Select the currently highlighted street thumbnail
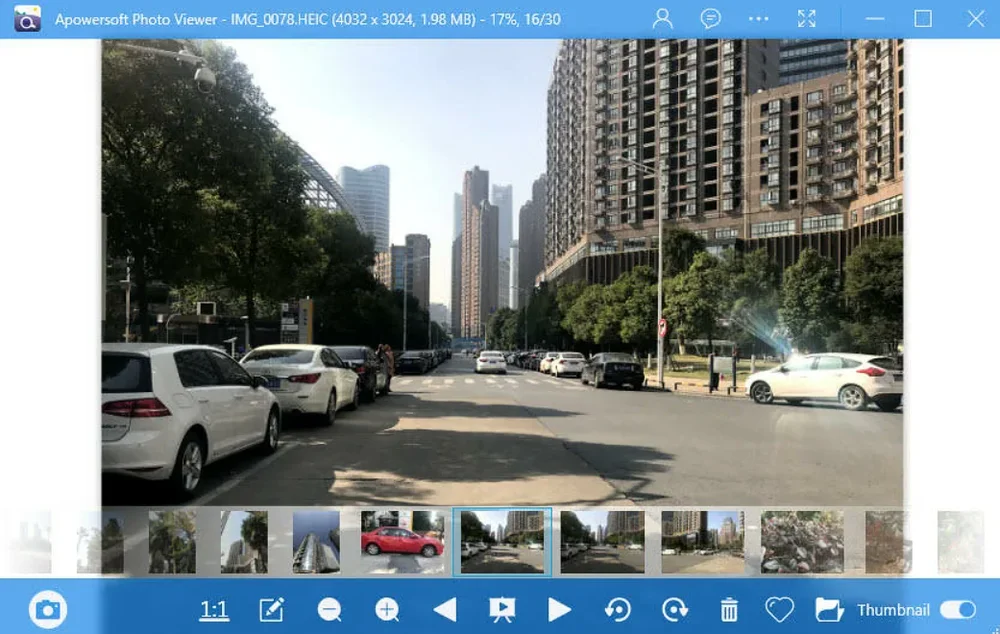1000x634 pixels. pyautogui.click(x=503, y=542)
